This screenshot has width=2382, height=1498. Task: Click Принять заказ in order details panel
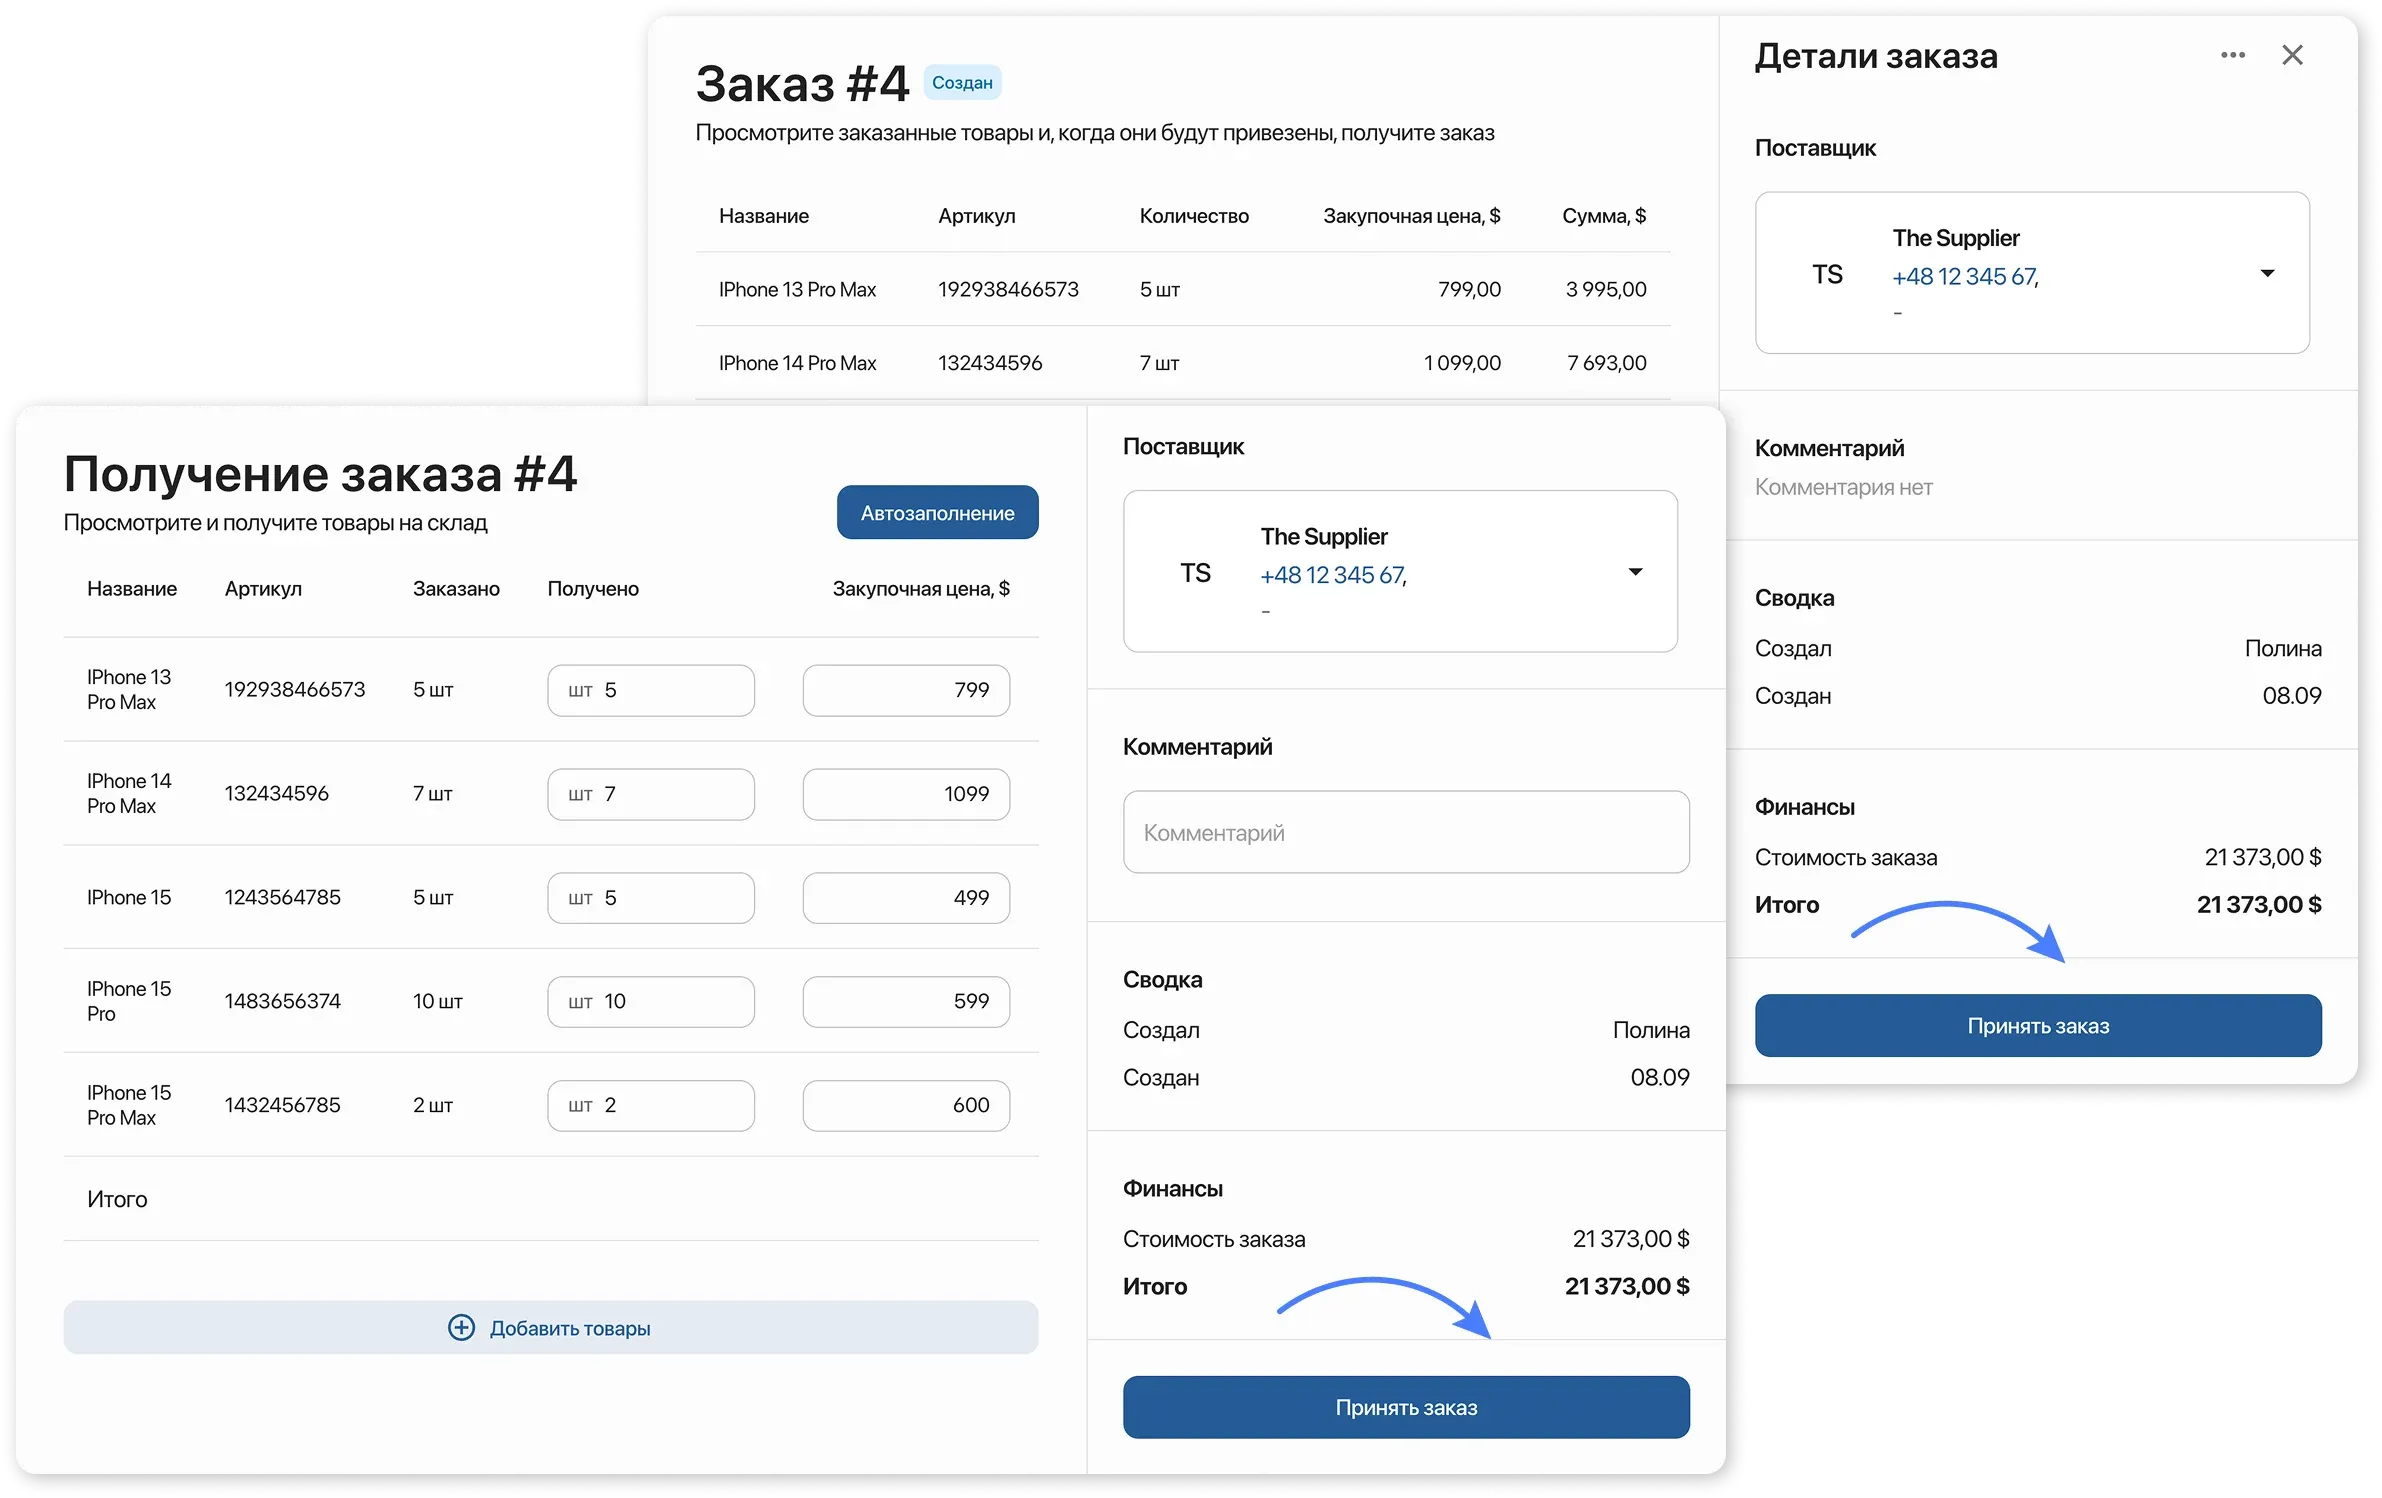click(x=2038, y=1025)
